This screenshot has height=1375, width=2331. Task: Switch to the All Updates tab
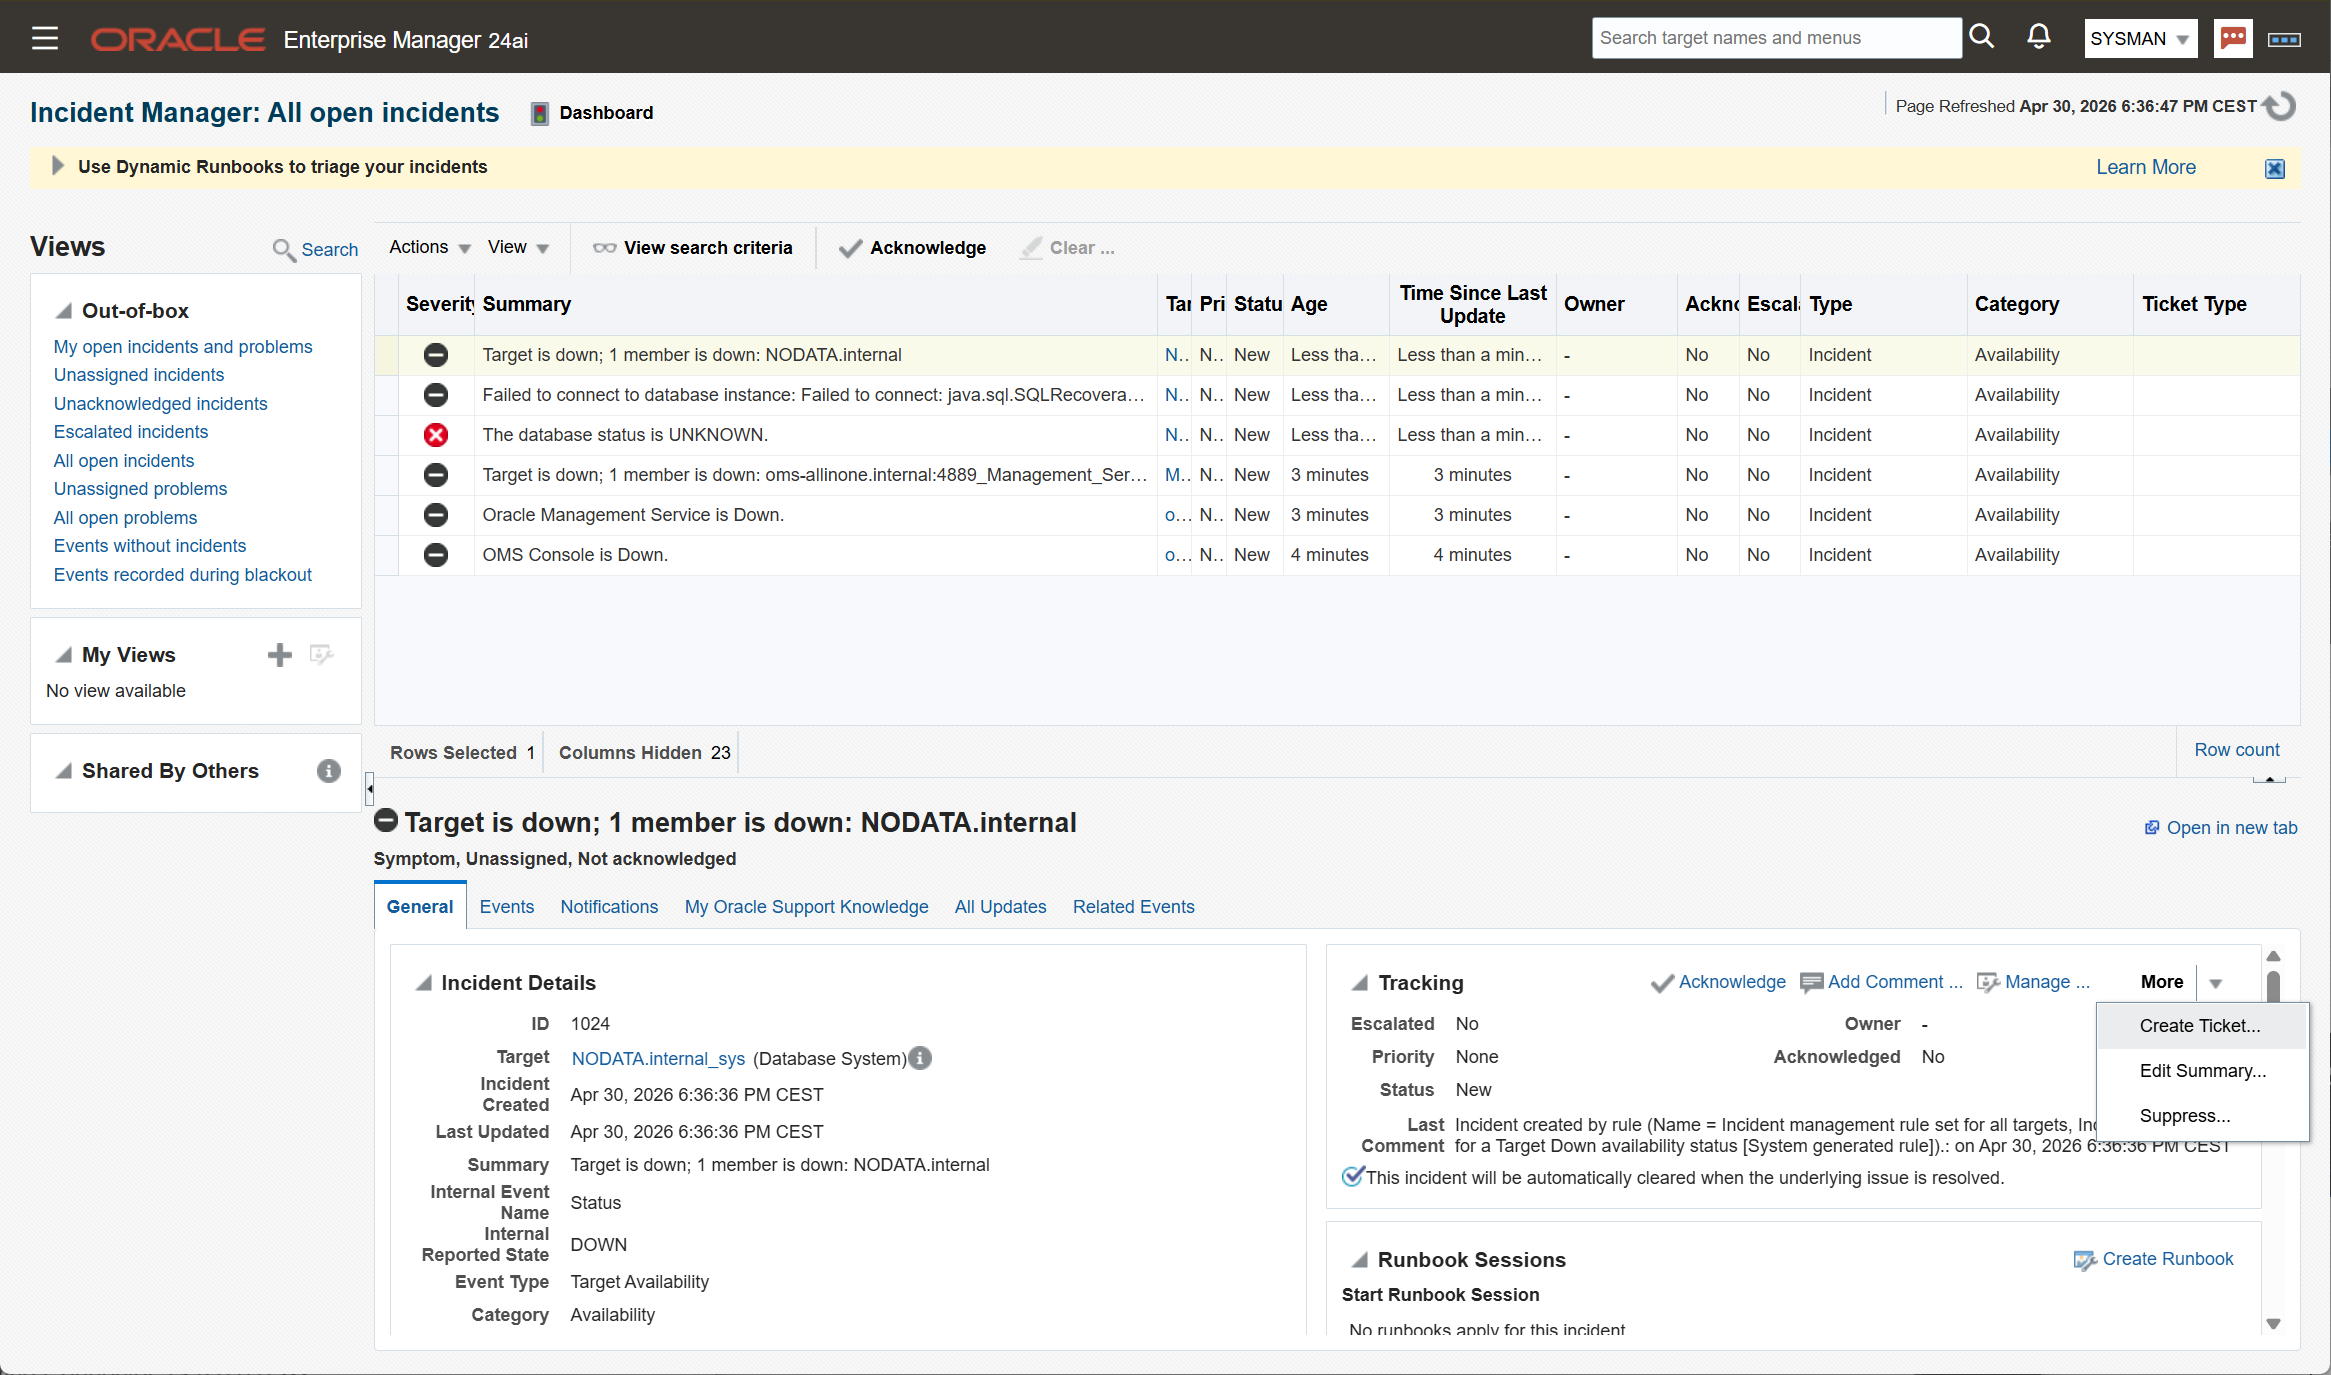click(1000, 907)
